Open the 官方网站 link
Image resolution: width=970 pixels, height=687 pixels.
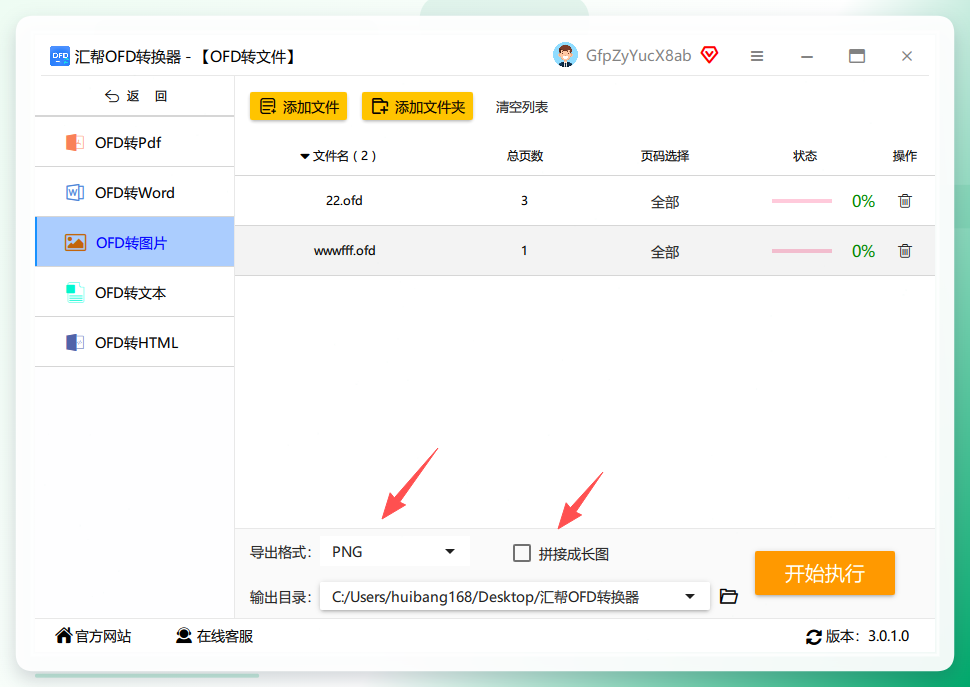click(93, 636)
